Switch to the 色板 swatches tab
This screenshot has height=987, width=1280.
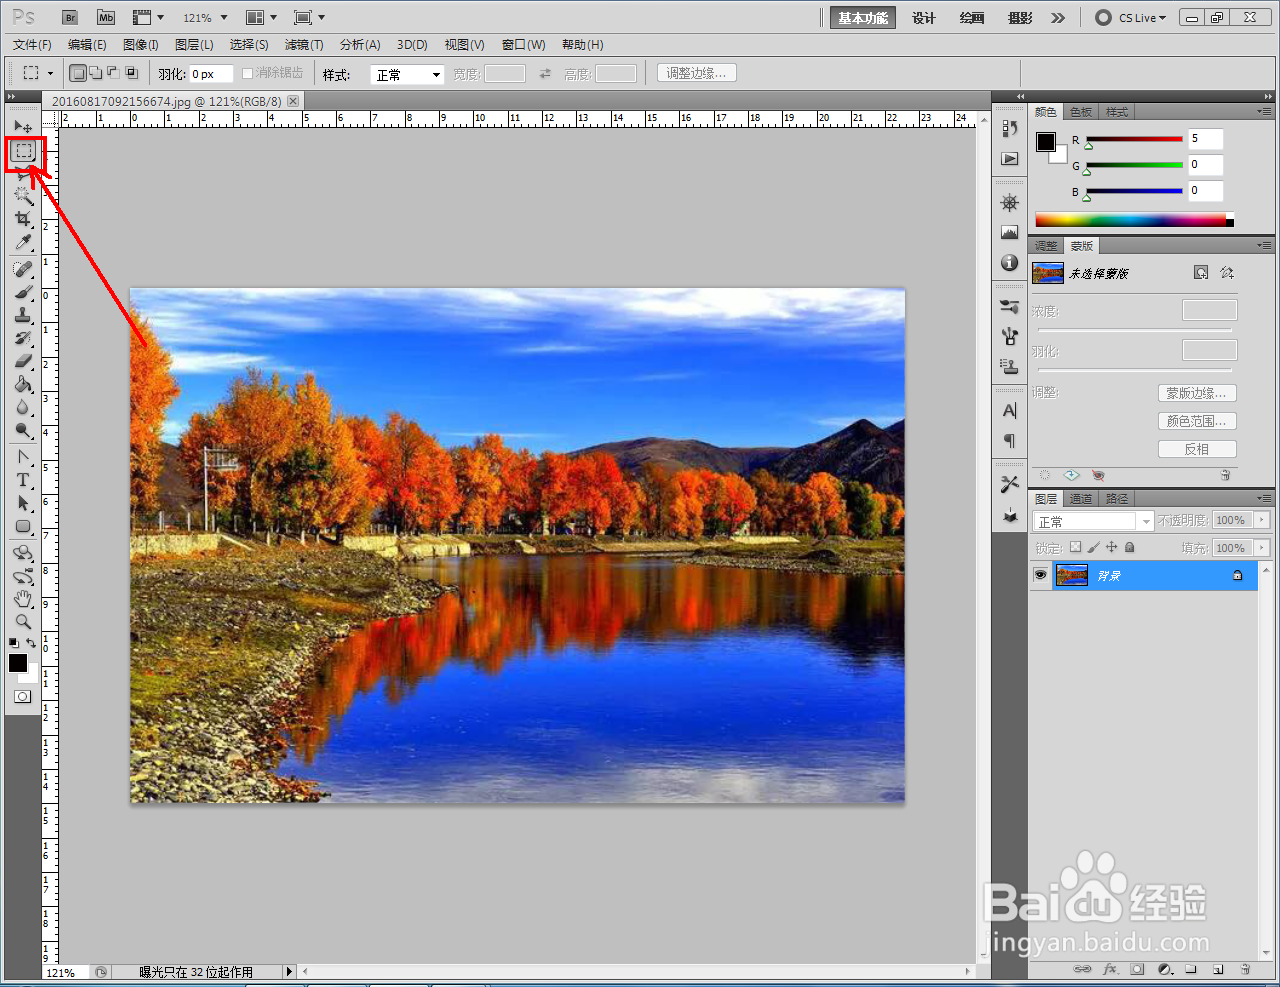coord(1081,112)
